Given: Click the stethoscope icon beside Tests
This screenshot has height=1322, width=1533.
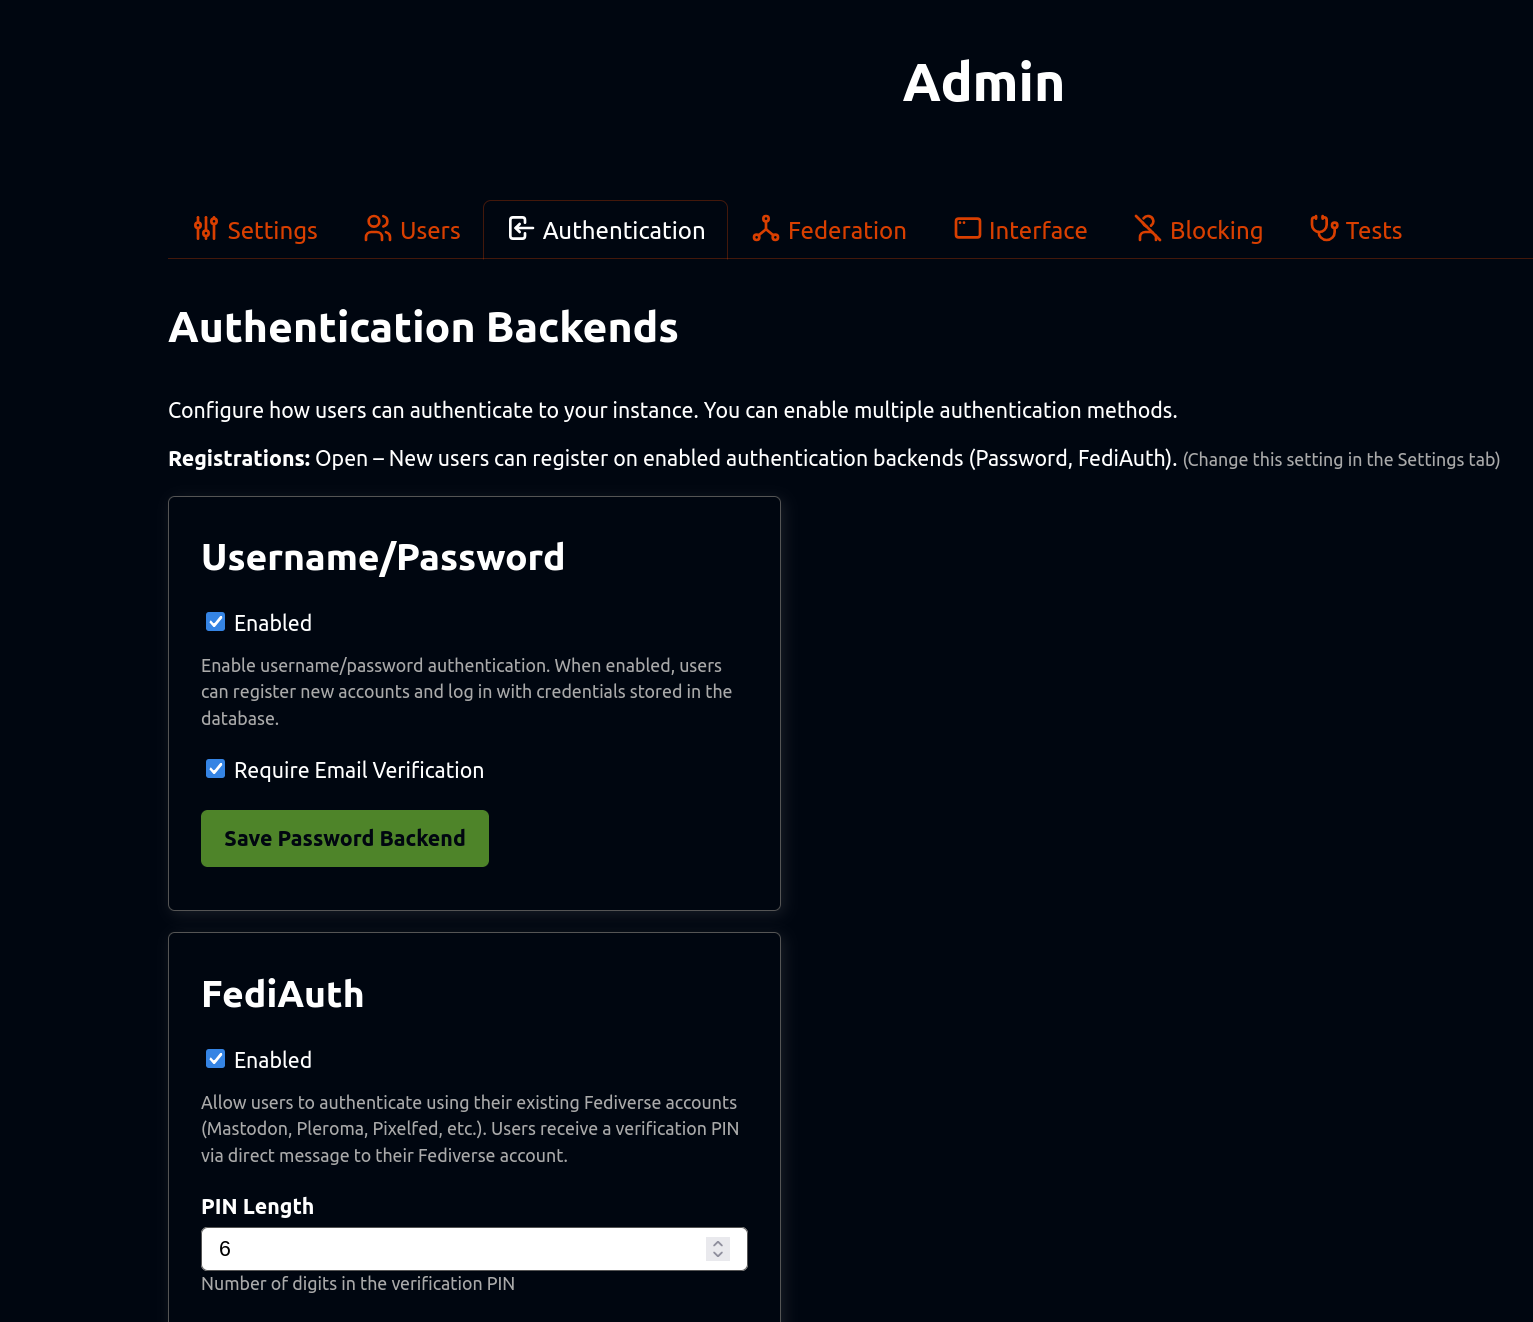Looking at the screenshot, I should 1324,229.
